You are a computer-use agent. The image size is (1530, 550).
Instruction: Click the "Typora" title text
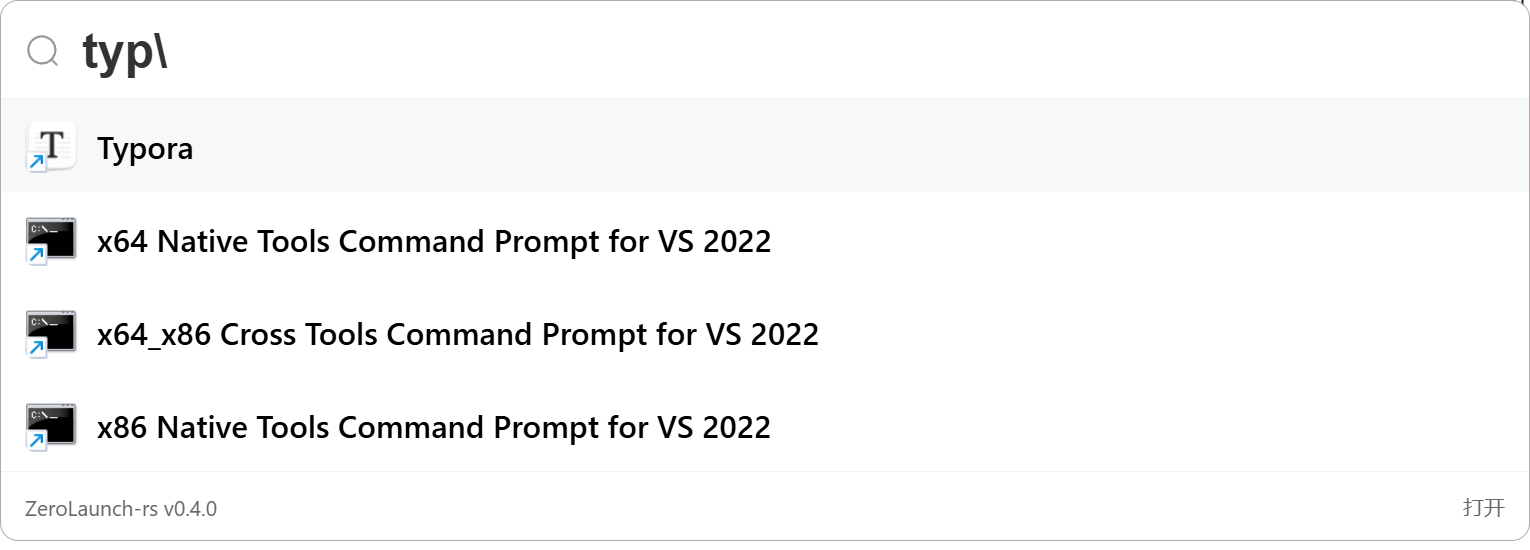coord(145,149)
